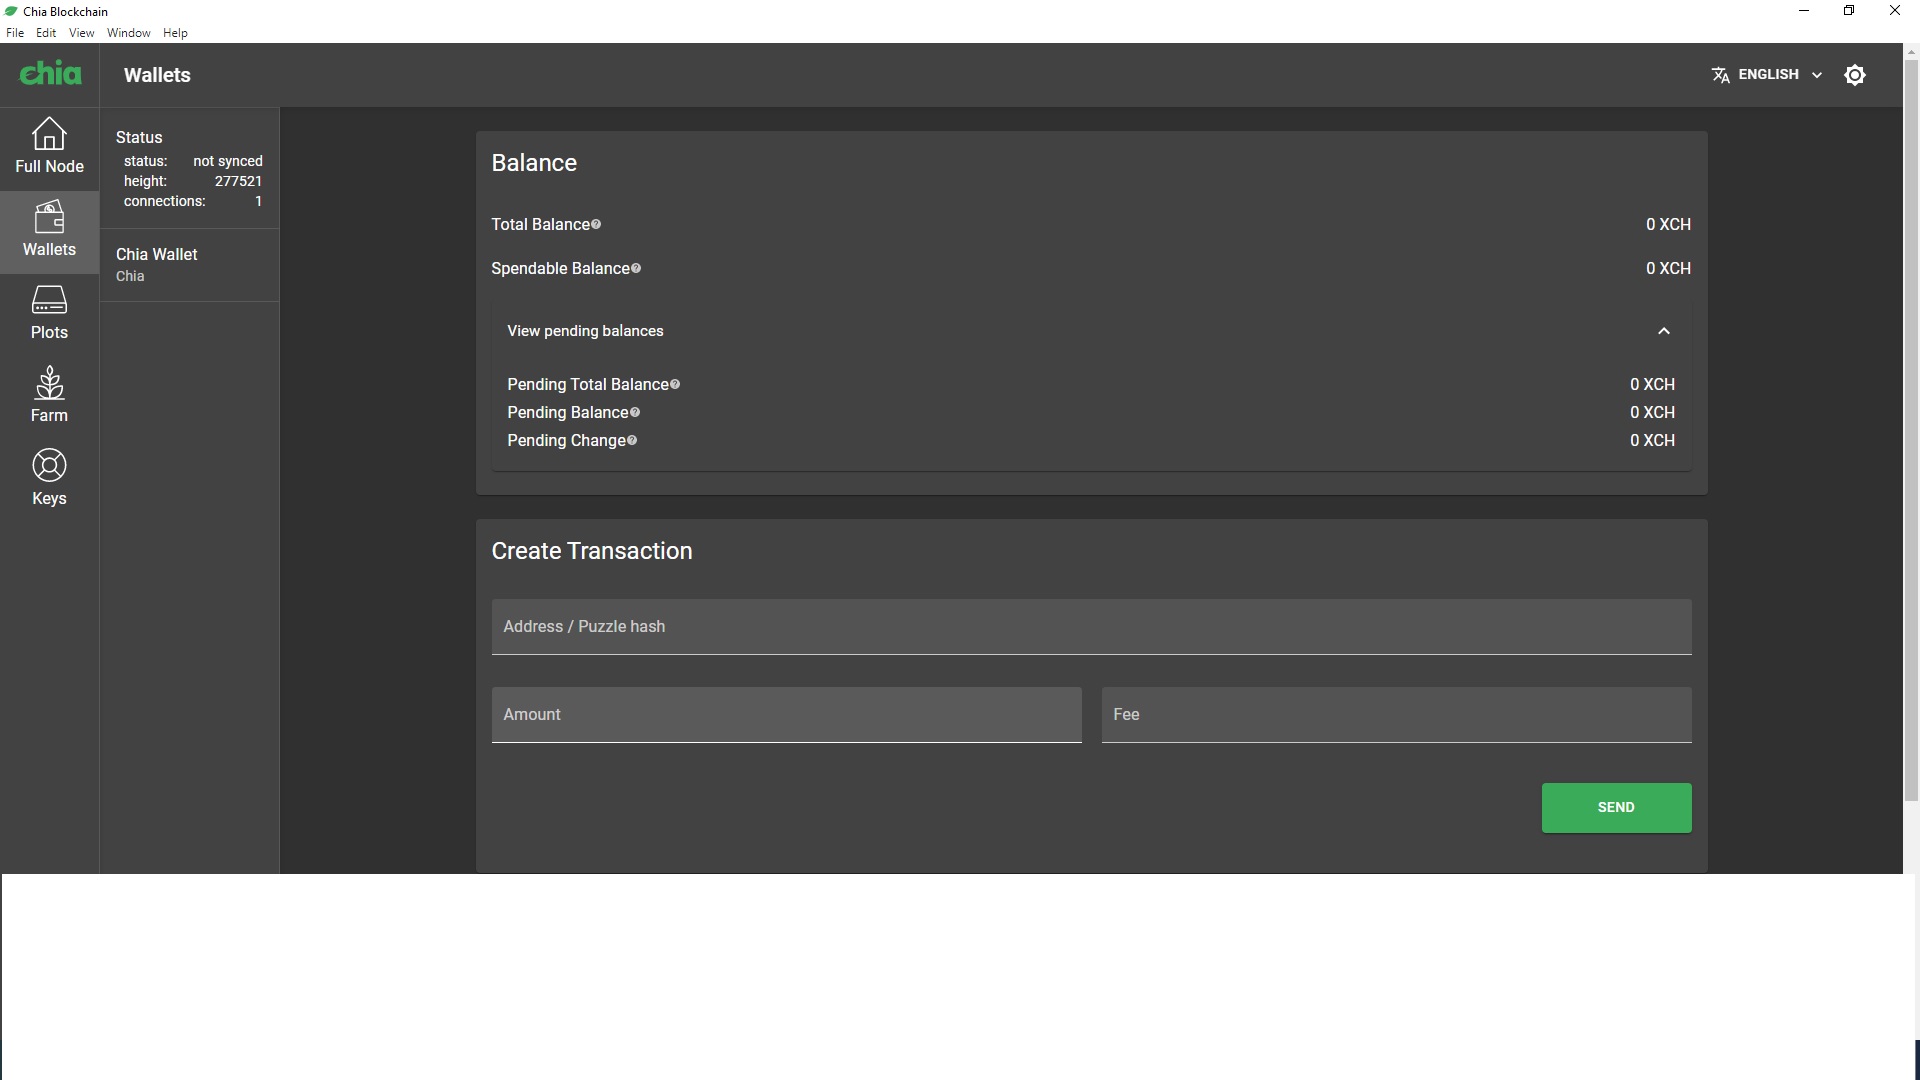Go to the Plots page
The image size is (1920, 1080).
[49, 313]
